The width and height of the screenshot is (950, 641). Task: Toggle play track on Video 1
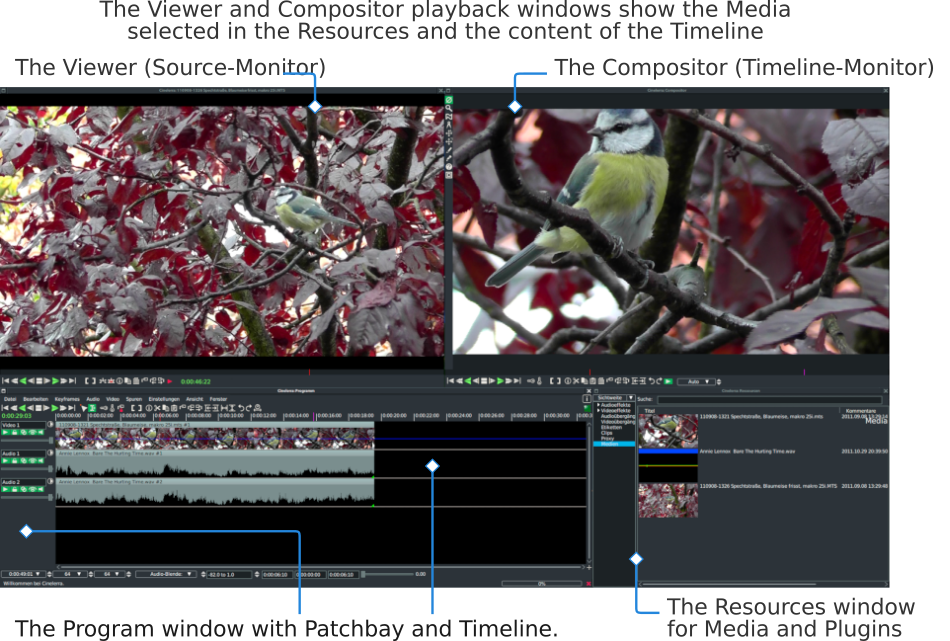click(5, 433)
